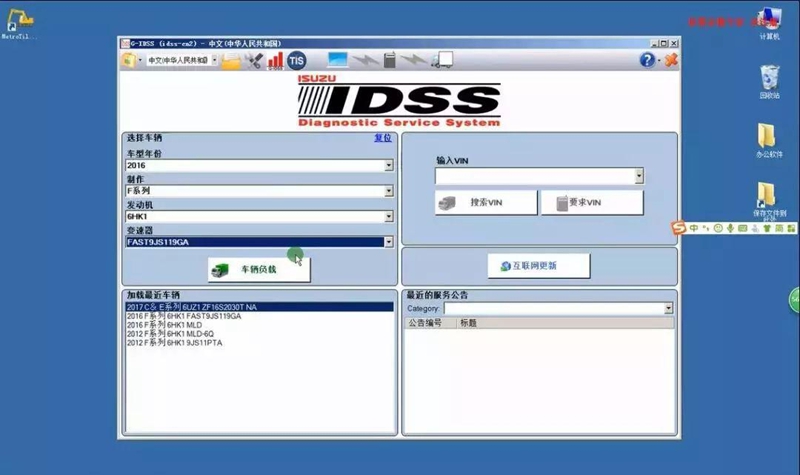Image resolution: width=800 pixels, height=475 pixels.
Task: Click the wrench tools icon in toolbar
Action: point(254,61)
